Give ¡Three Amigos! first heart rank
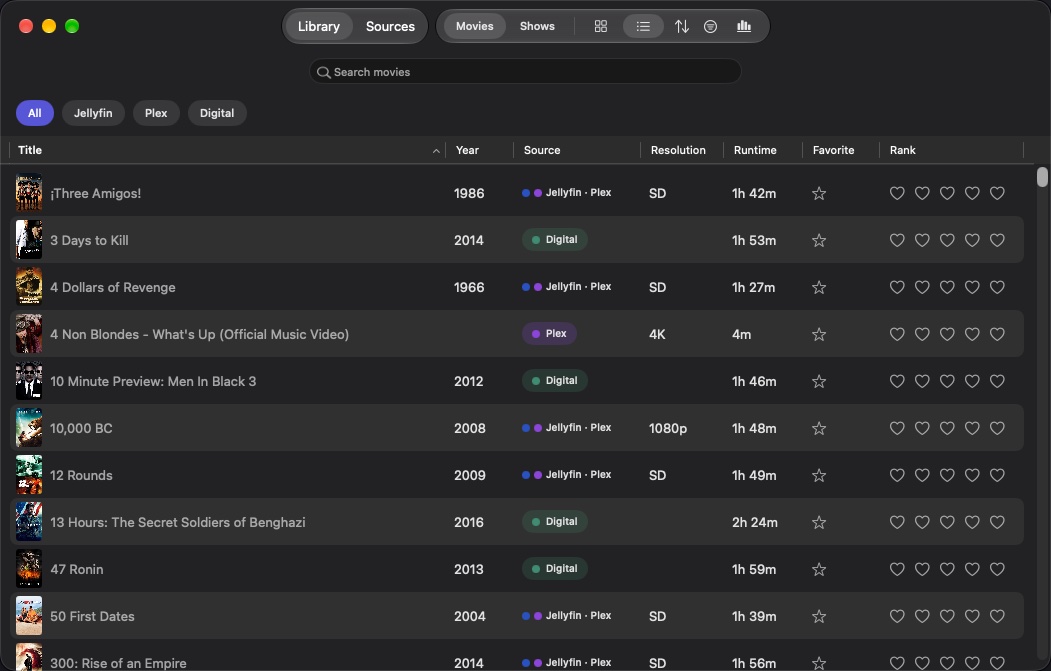The width and height of the screenshot is (1051, 671). tap(897, 193)
